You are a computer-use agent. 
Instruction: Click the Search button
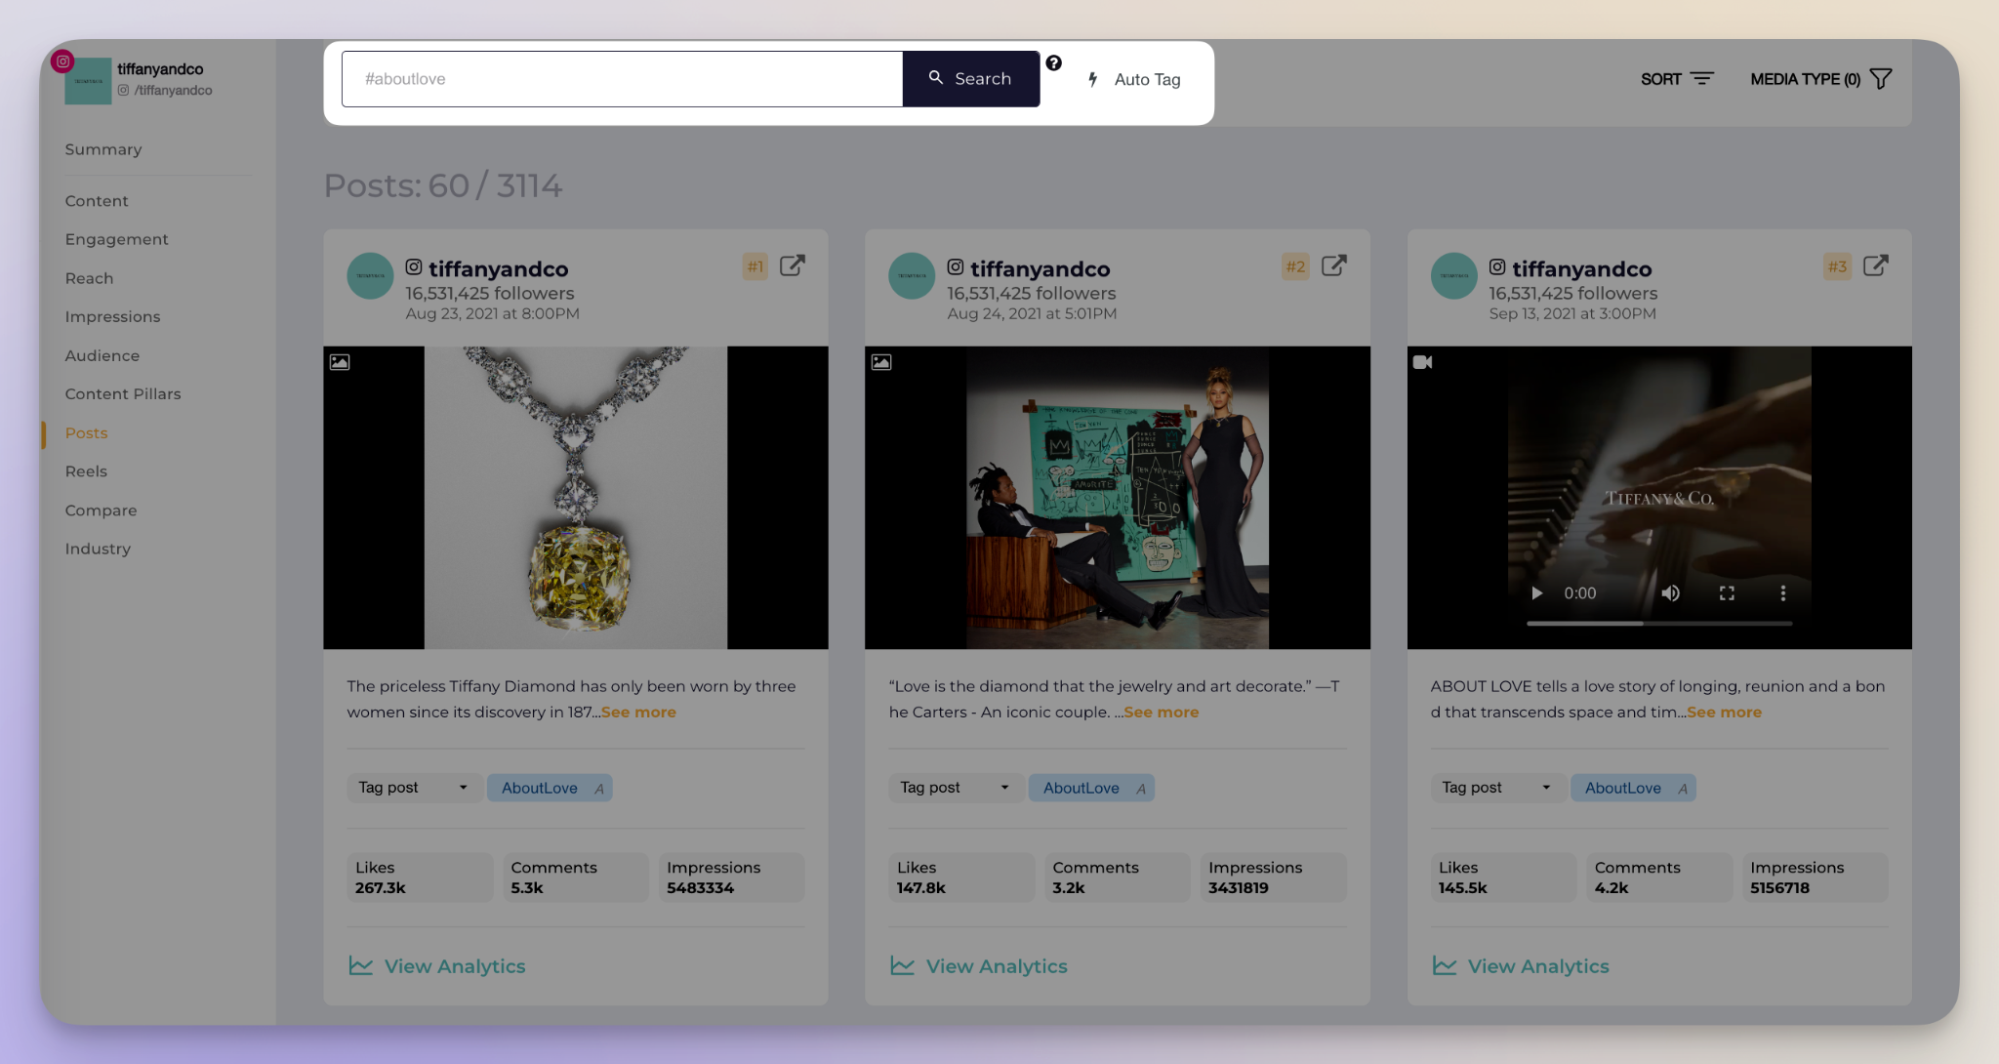[x=971, y=79]
